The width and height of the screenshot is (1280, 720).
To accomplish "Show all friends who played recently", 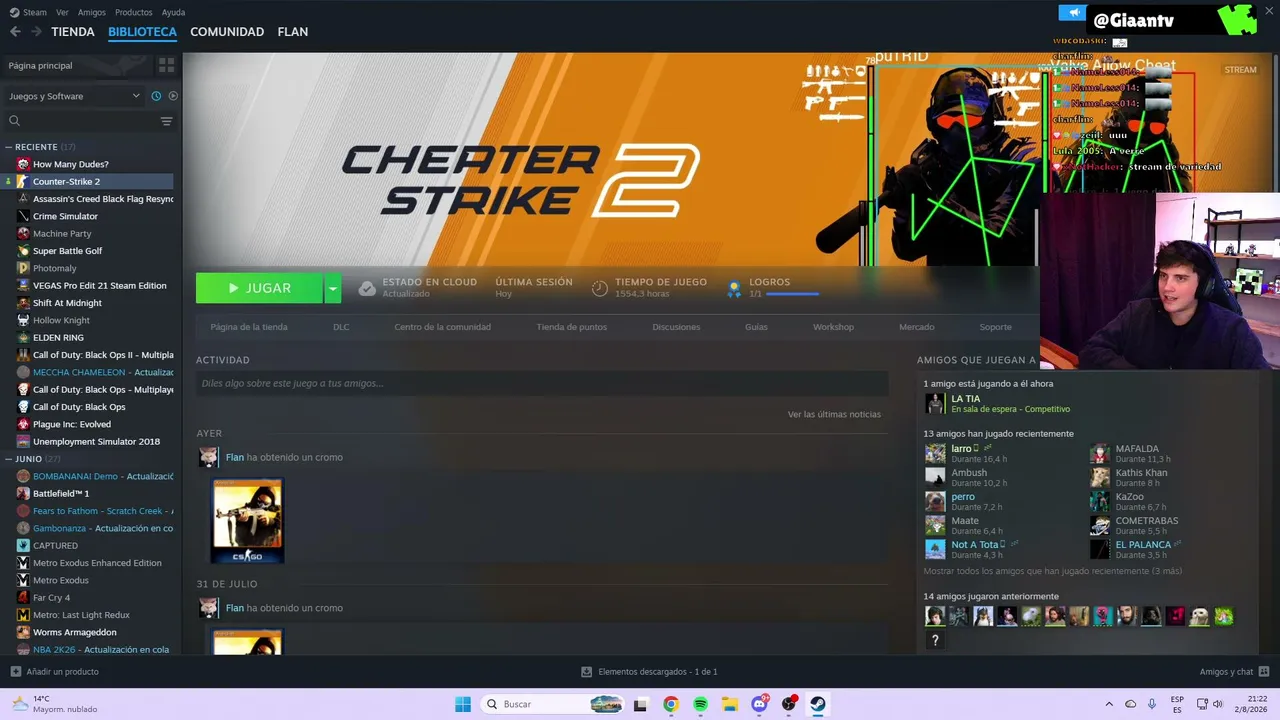I will 1052,571.
